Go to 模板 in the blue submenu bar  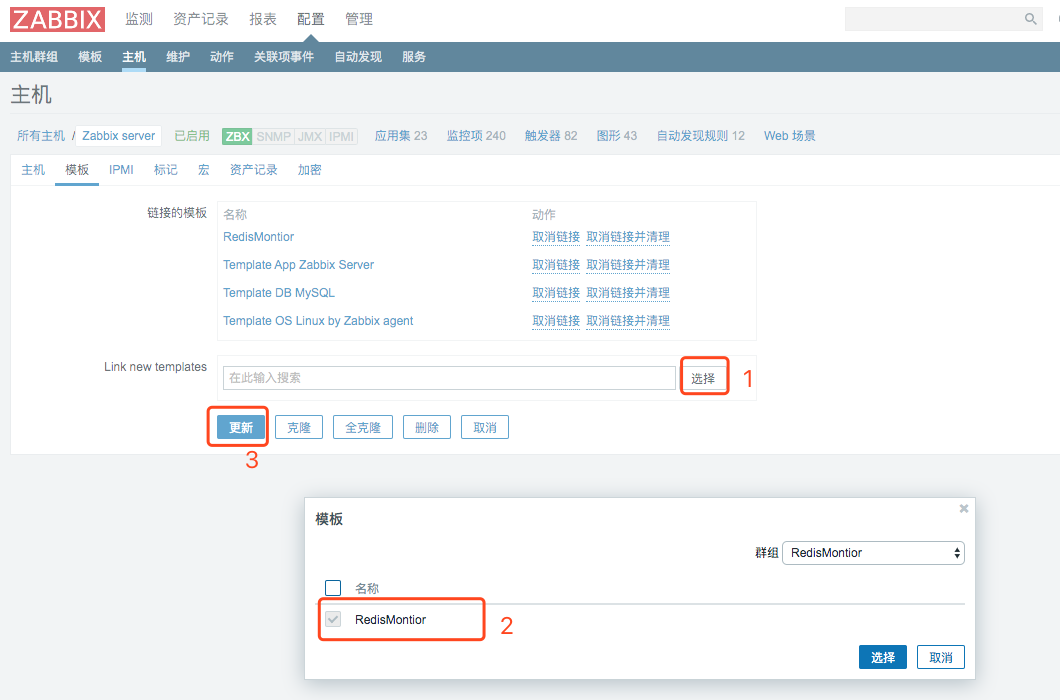point(90,57)
